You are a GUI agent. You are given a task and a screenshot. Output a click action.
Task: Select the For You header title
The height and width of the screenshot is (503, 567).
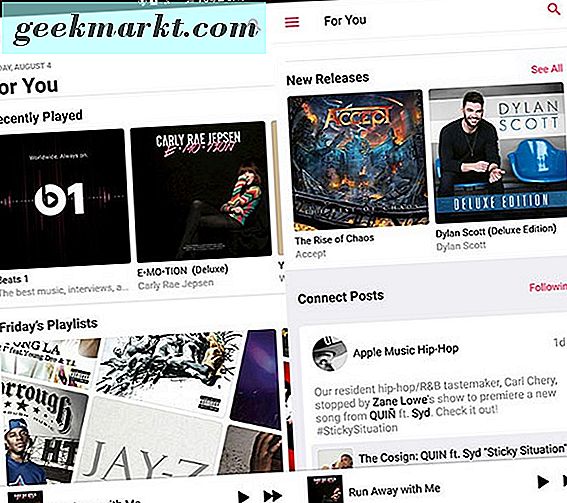click(x=345, y=21)
